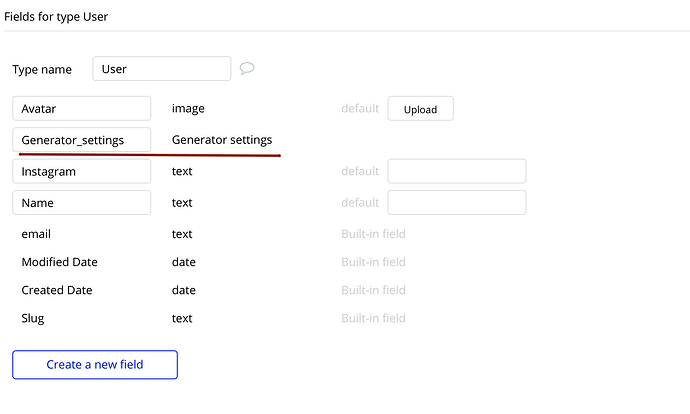690x414 pixels.
Task: Select the Generator_settings field name box
Action: pos(82,140)
